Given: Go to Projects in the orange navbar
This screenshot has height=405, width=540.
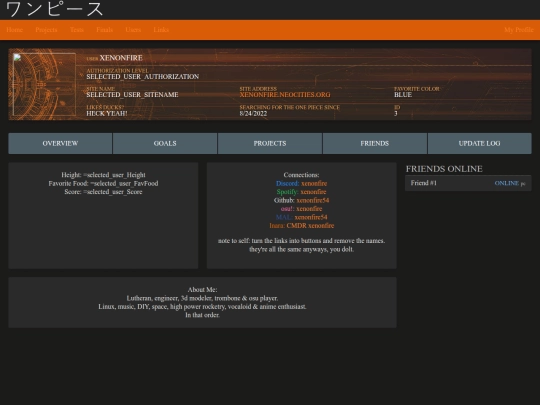Looking at the screenshot, I should 46,30.
